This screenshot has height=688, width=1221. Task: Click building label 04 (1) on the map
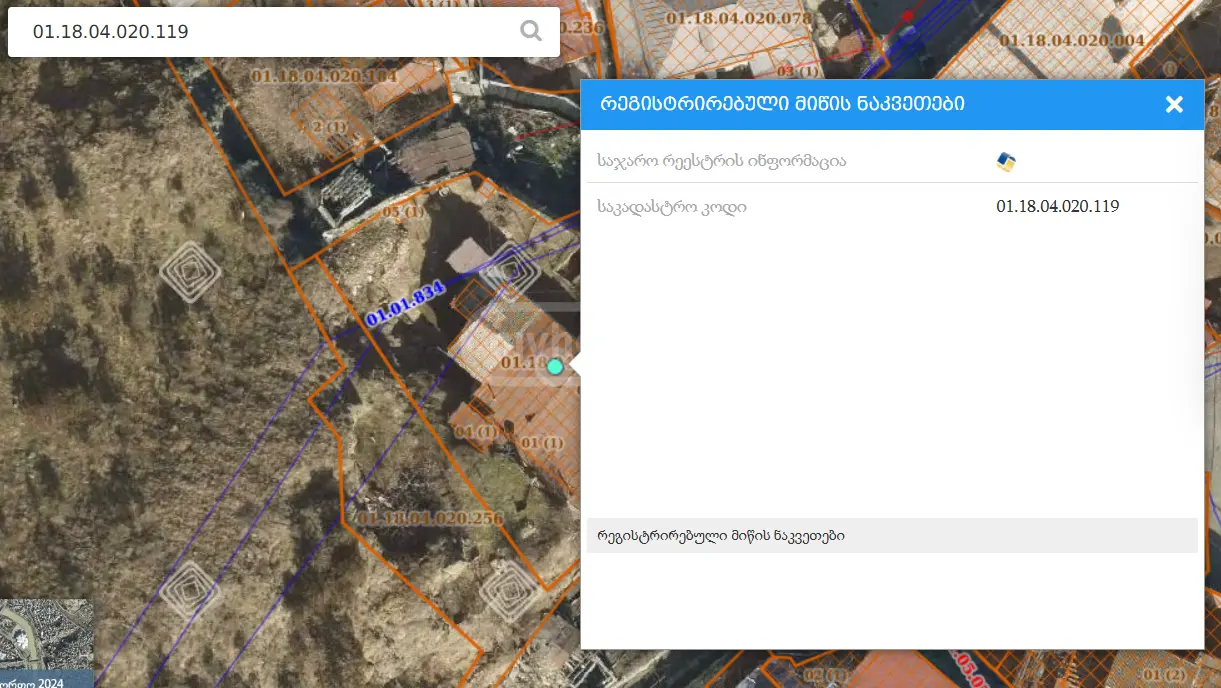(476, 432)
